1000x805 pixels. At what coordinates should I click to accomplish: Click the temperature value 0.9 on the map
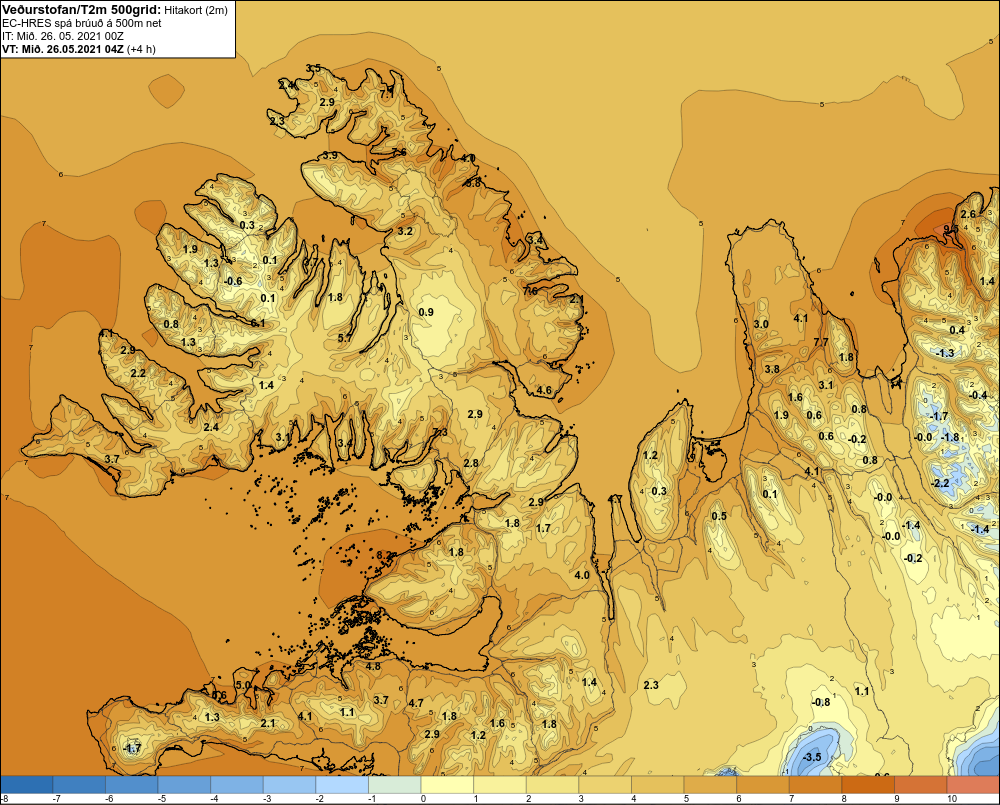(x=426, y=312)
